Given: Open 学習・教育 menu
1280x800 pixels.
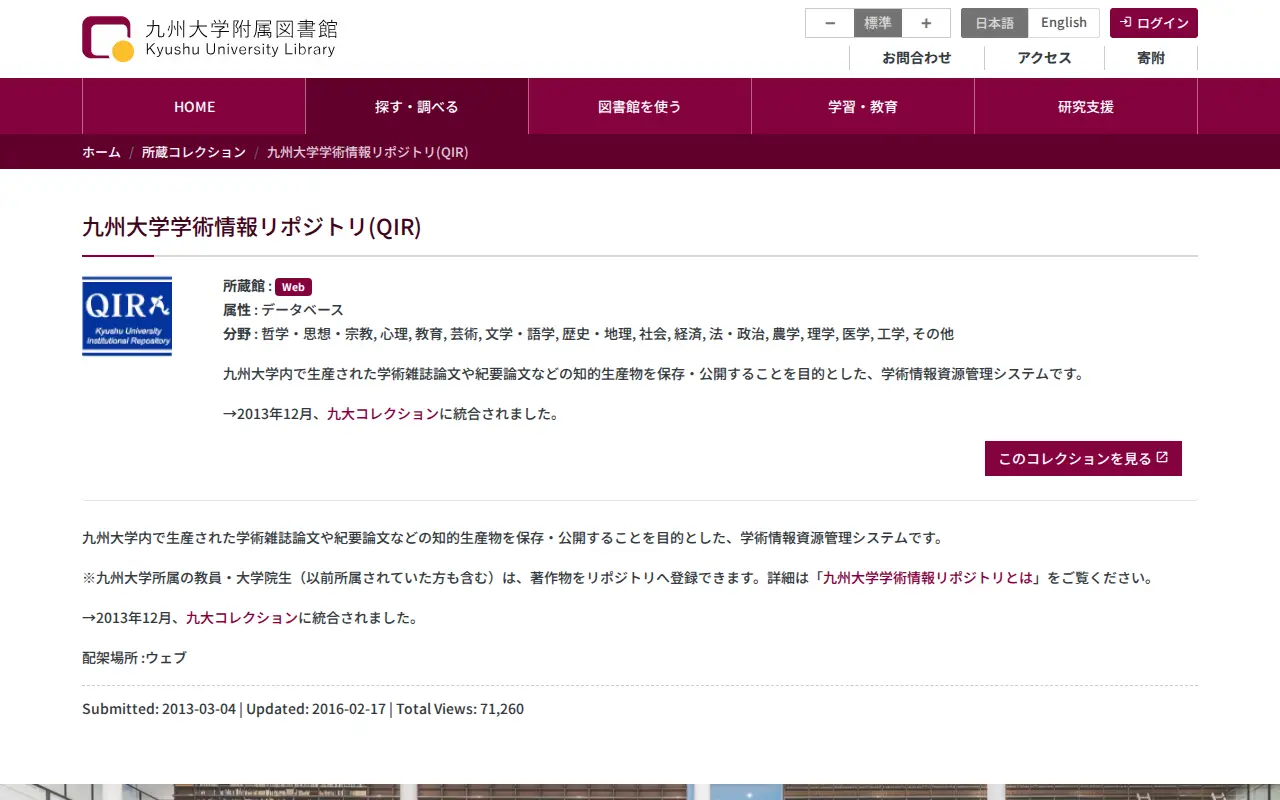Looking at the screenshot, I should click(863, 106).
